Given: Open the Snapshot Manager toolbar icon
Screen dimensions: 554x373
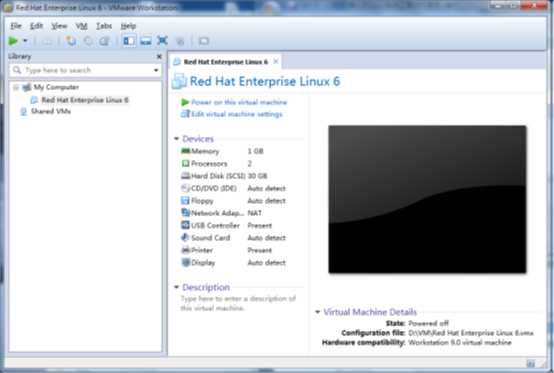Looking at the screenshot, I should point(104,41).
